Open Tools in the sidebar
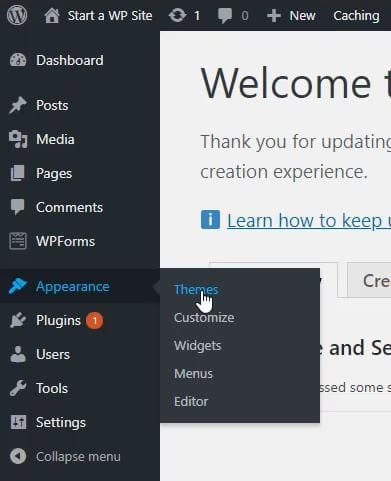 tap(52, 388)
